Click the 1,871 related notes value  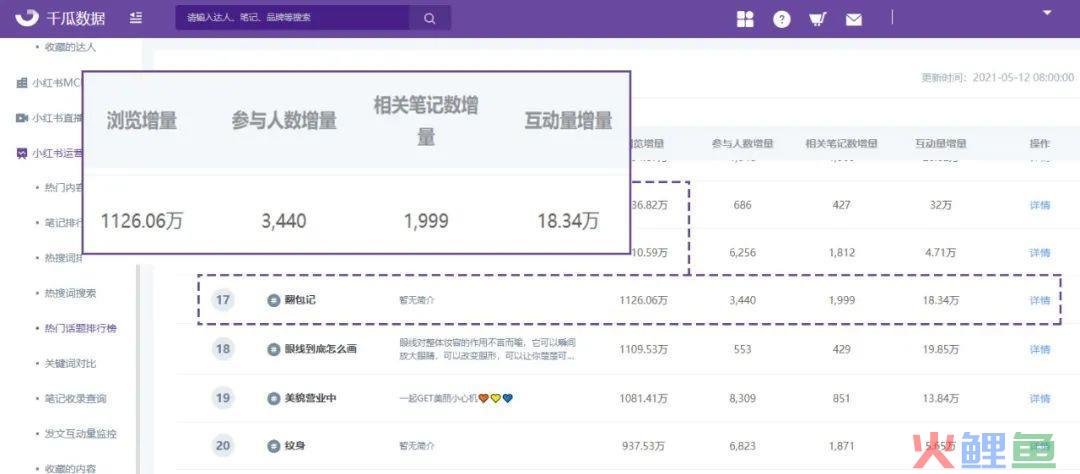(841, 446)
